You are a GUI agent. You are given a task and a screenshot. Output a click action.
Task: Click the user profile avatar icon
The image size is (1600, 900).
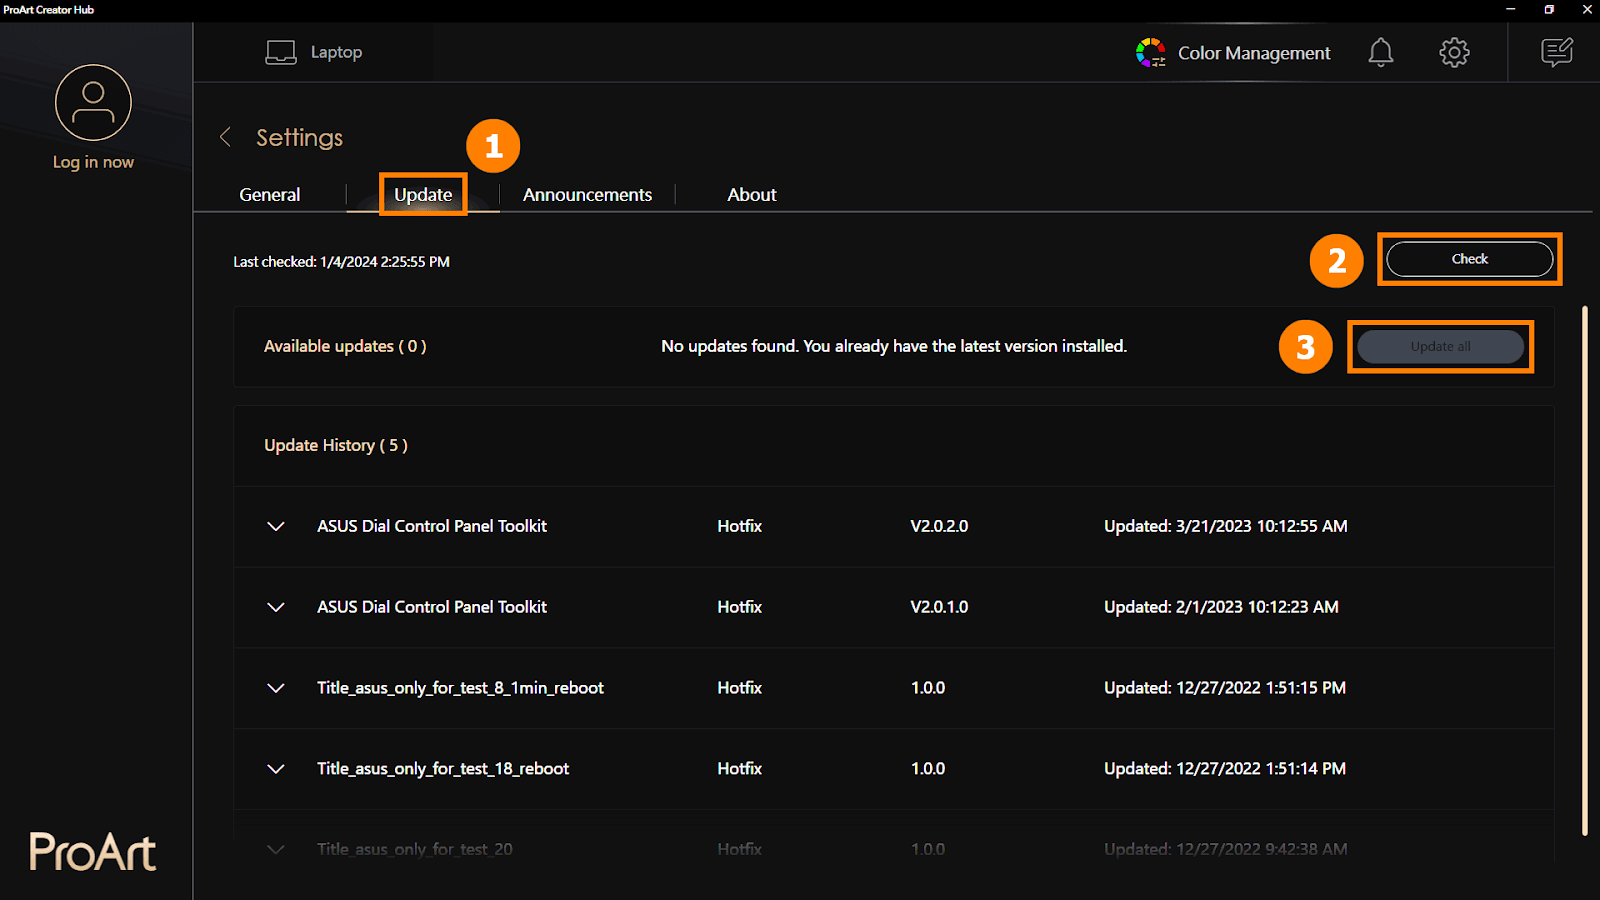(93, 102)
